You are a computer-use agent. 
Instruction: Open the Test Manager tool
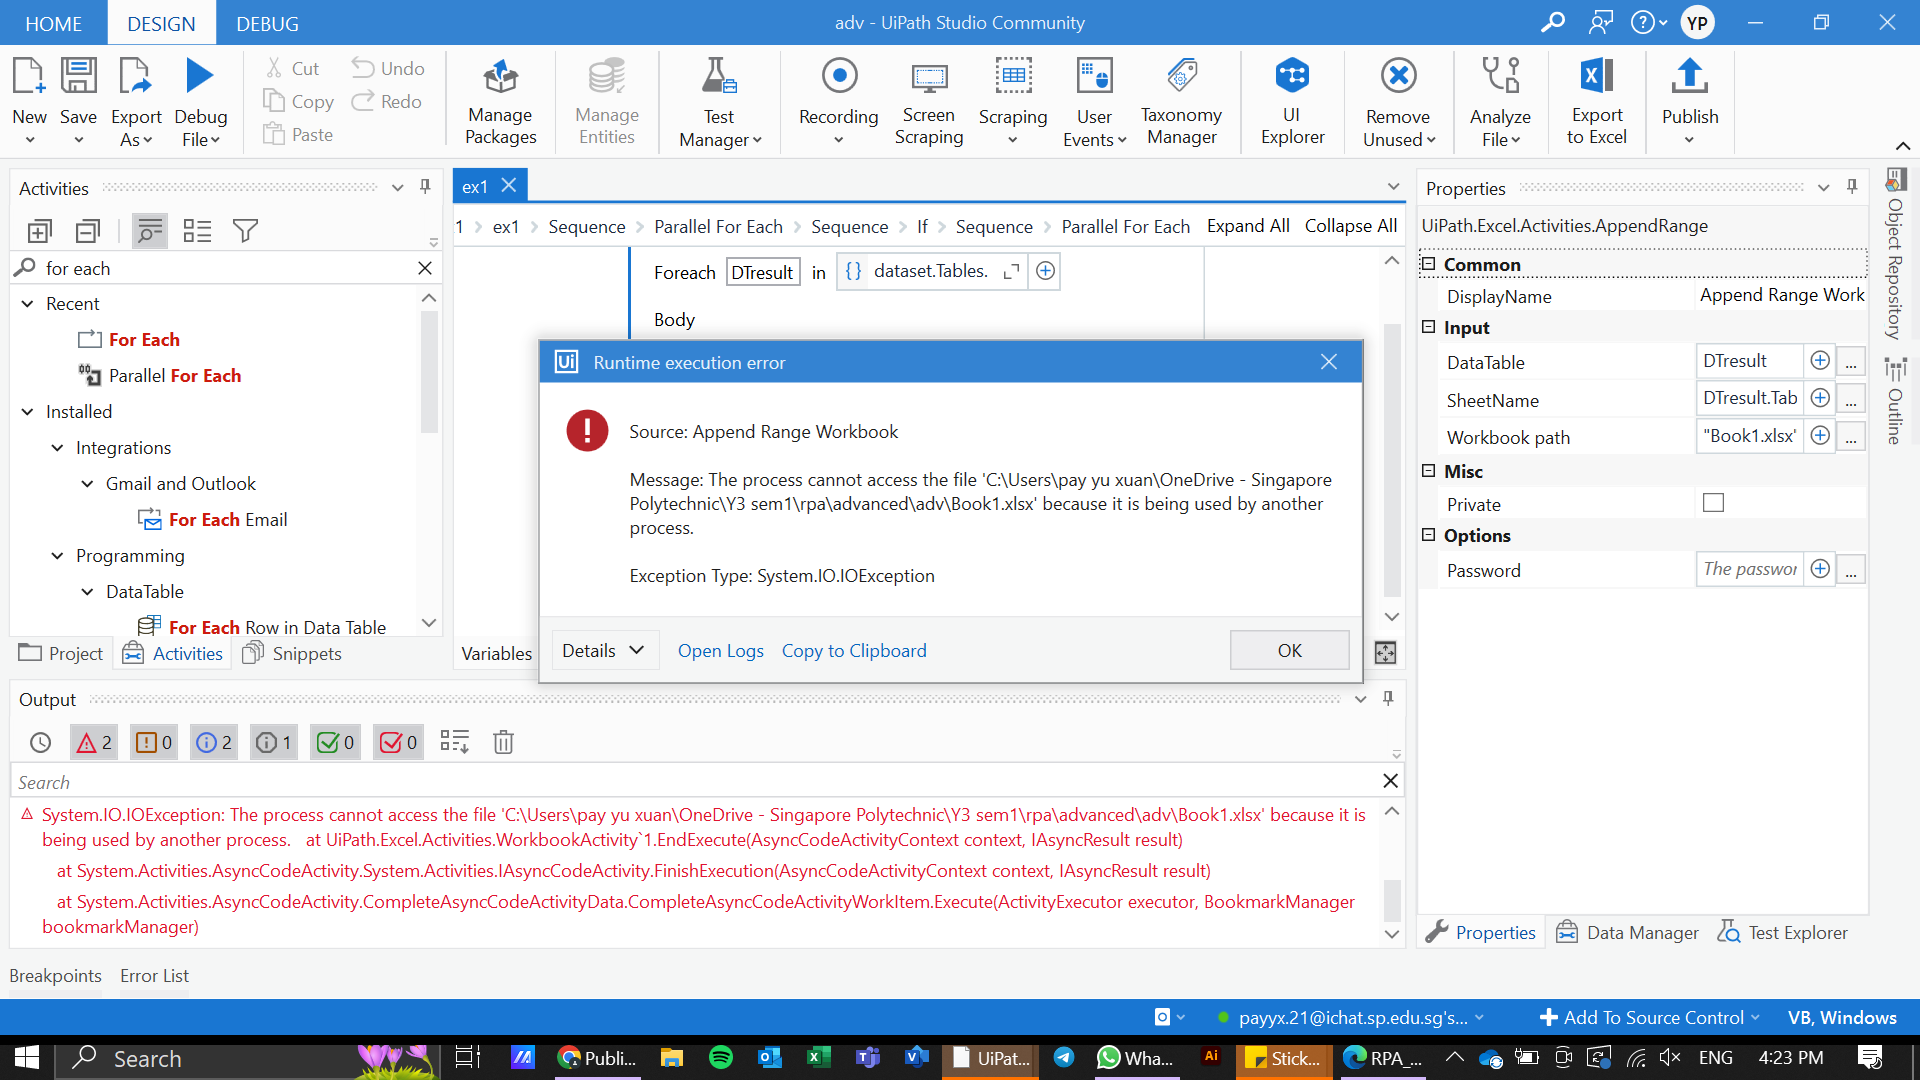[x=719, y=102]
